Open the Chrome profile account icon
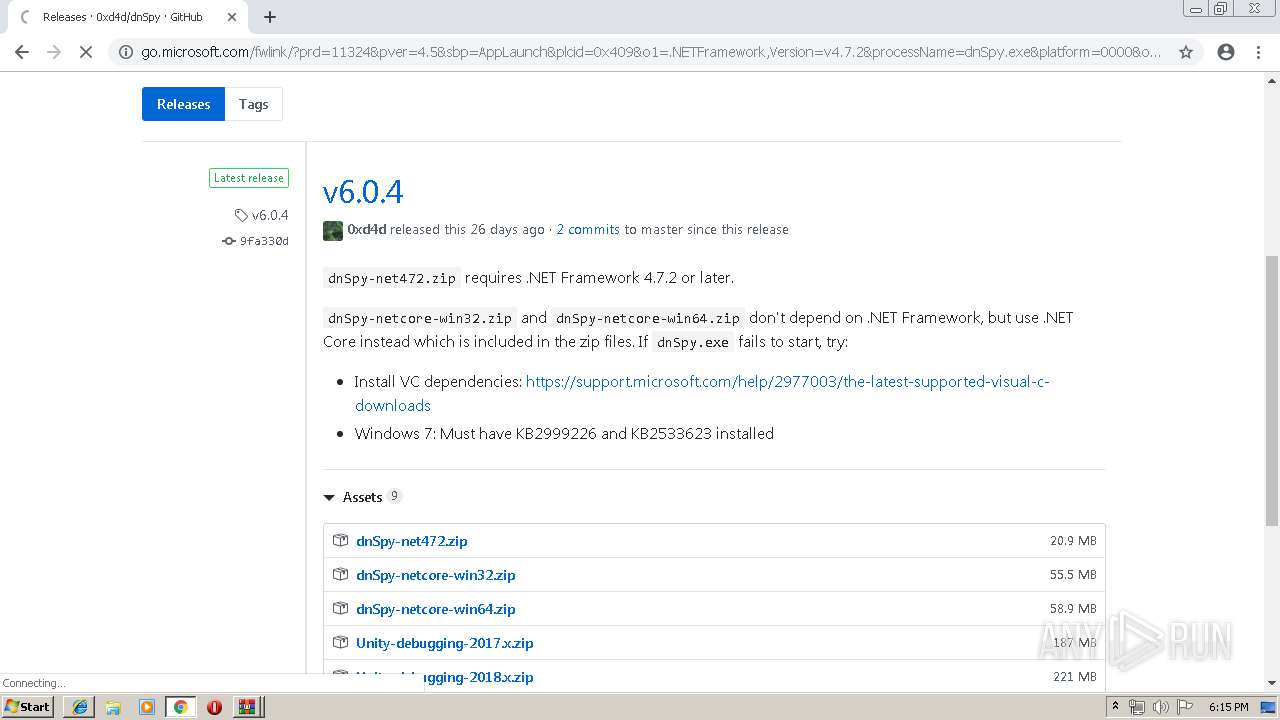1280x720 pixels. [x=1226, y=52]
